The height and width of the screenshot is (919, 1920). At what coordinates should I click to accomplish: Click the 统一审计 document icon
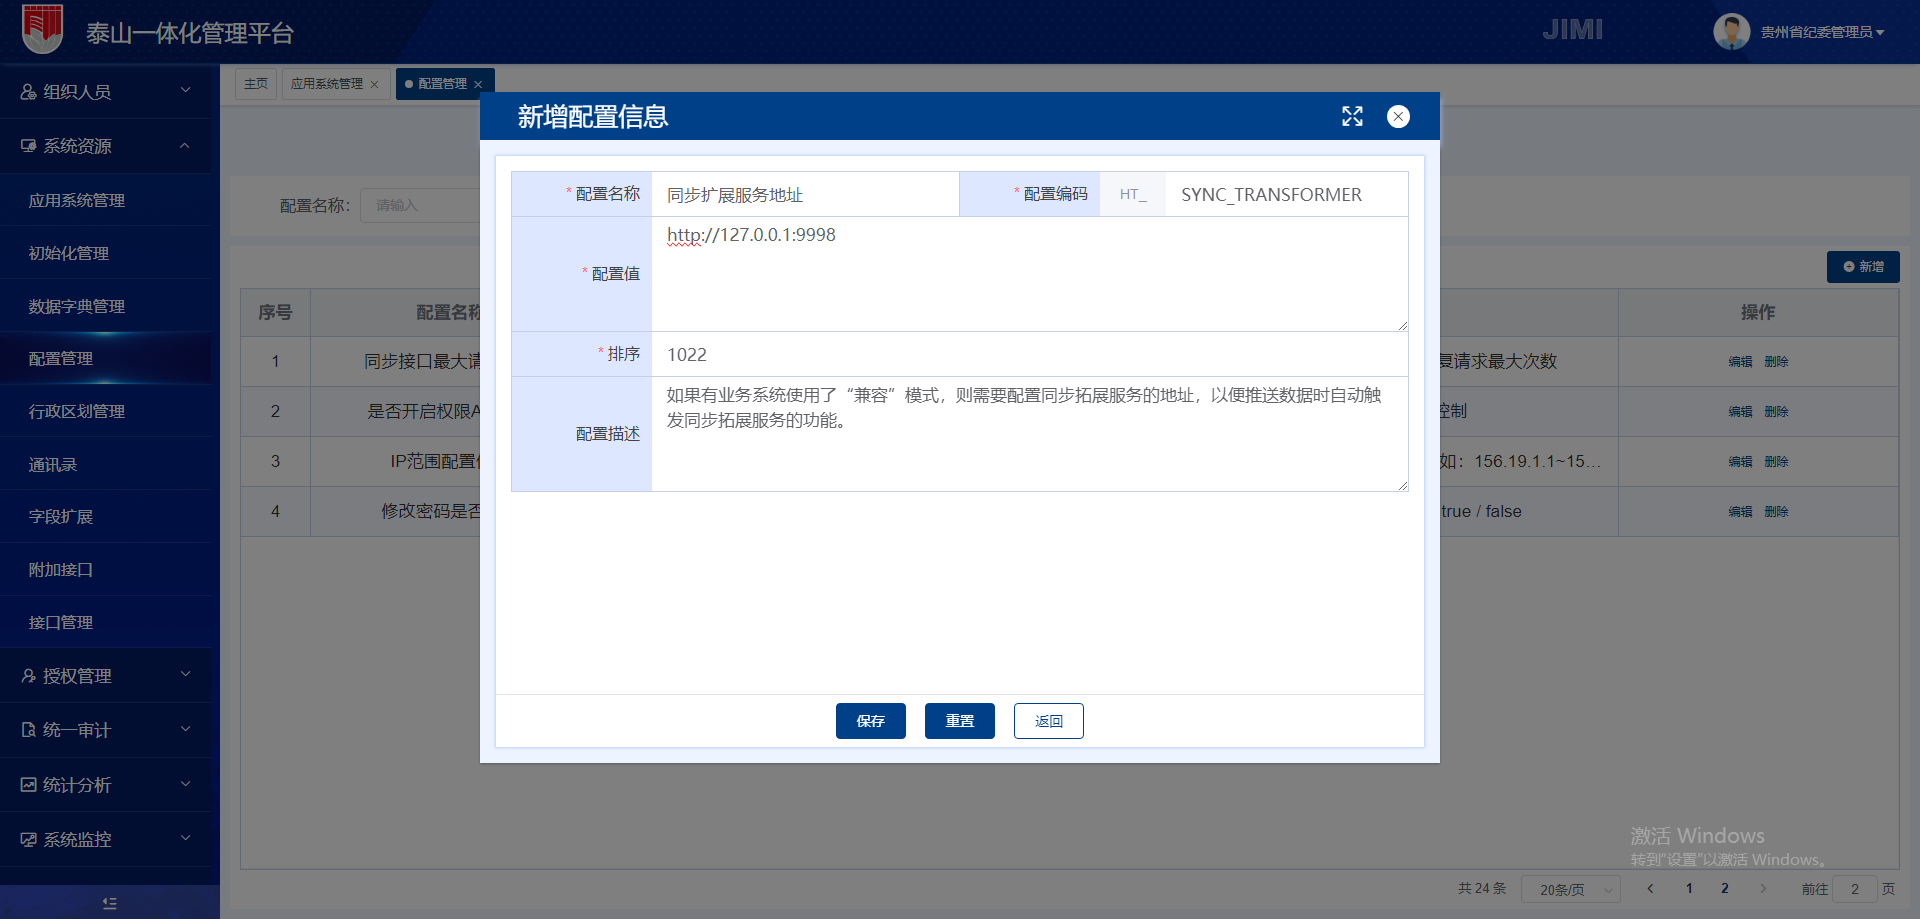pos(28,730)
